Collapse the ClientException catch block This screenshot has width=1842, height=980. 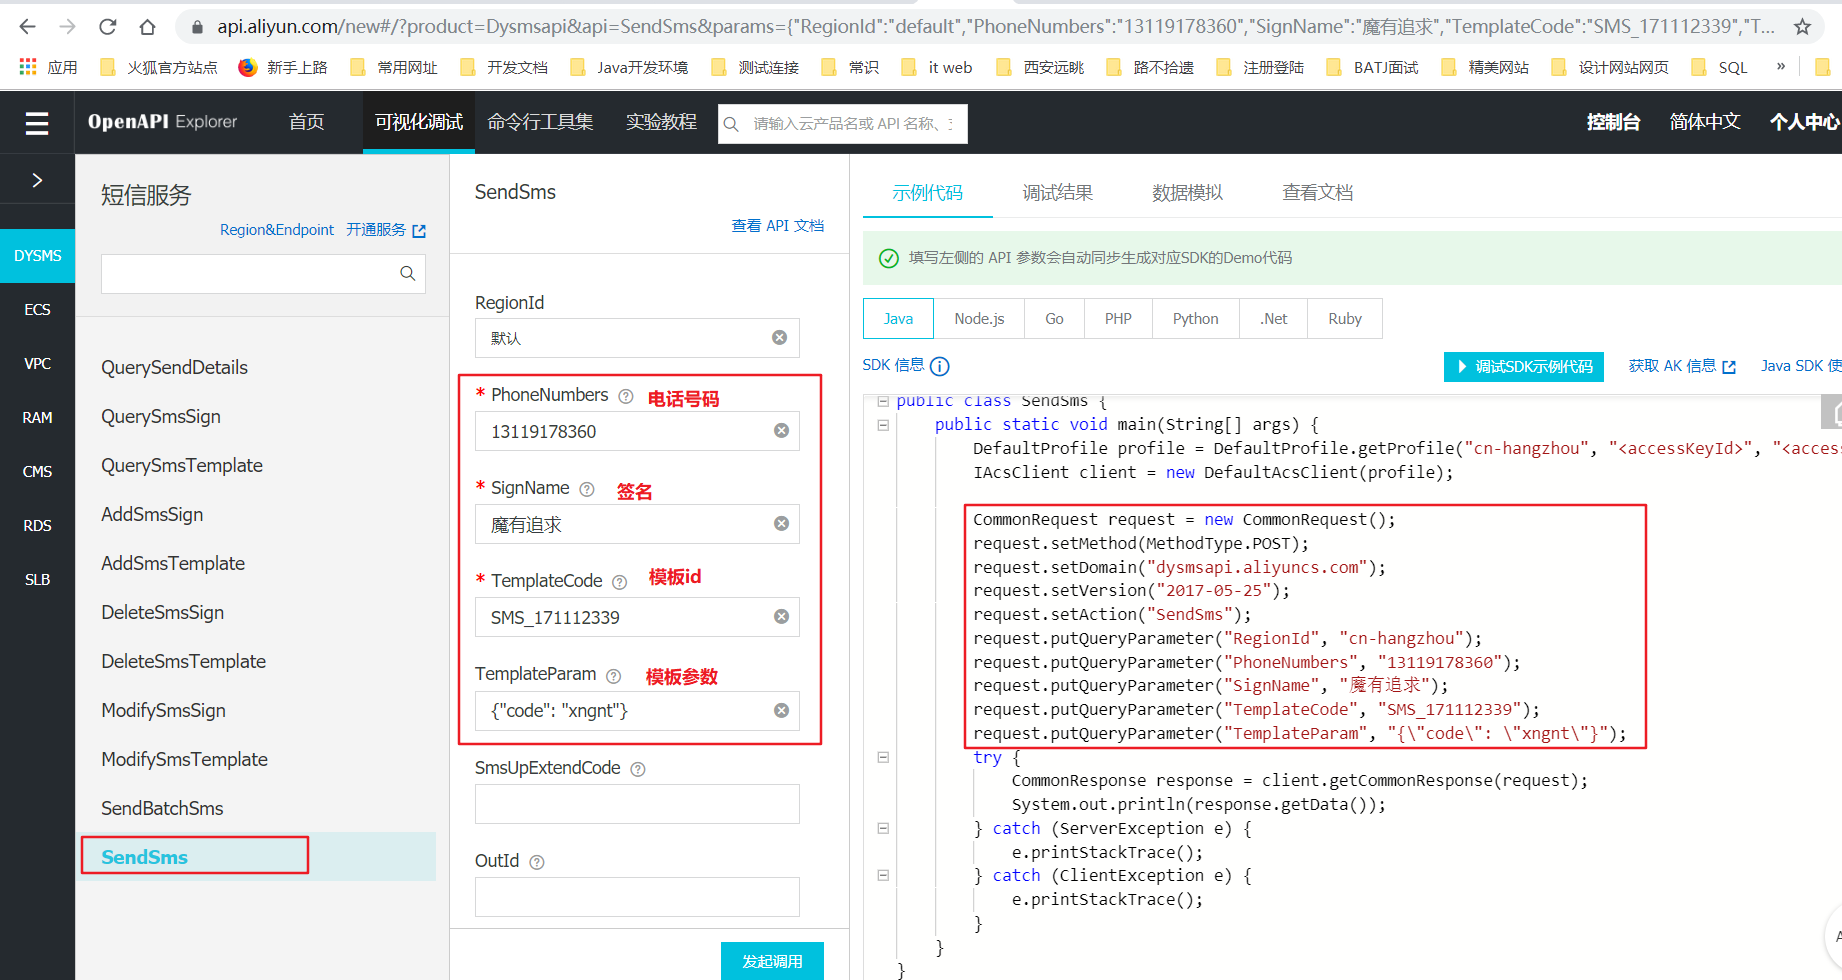pos(883,875)
